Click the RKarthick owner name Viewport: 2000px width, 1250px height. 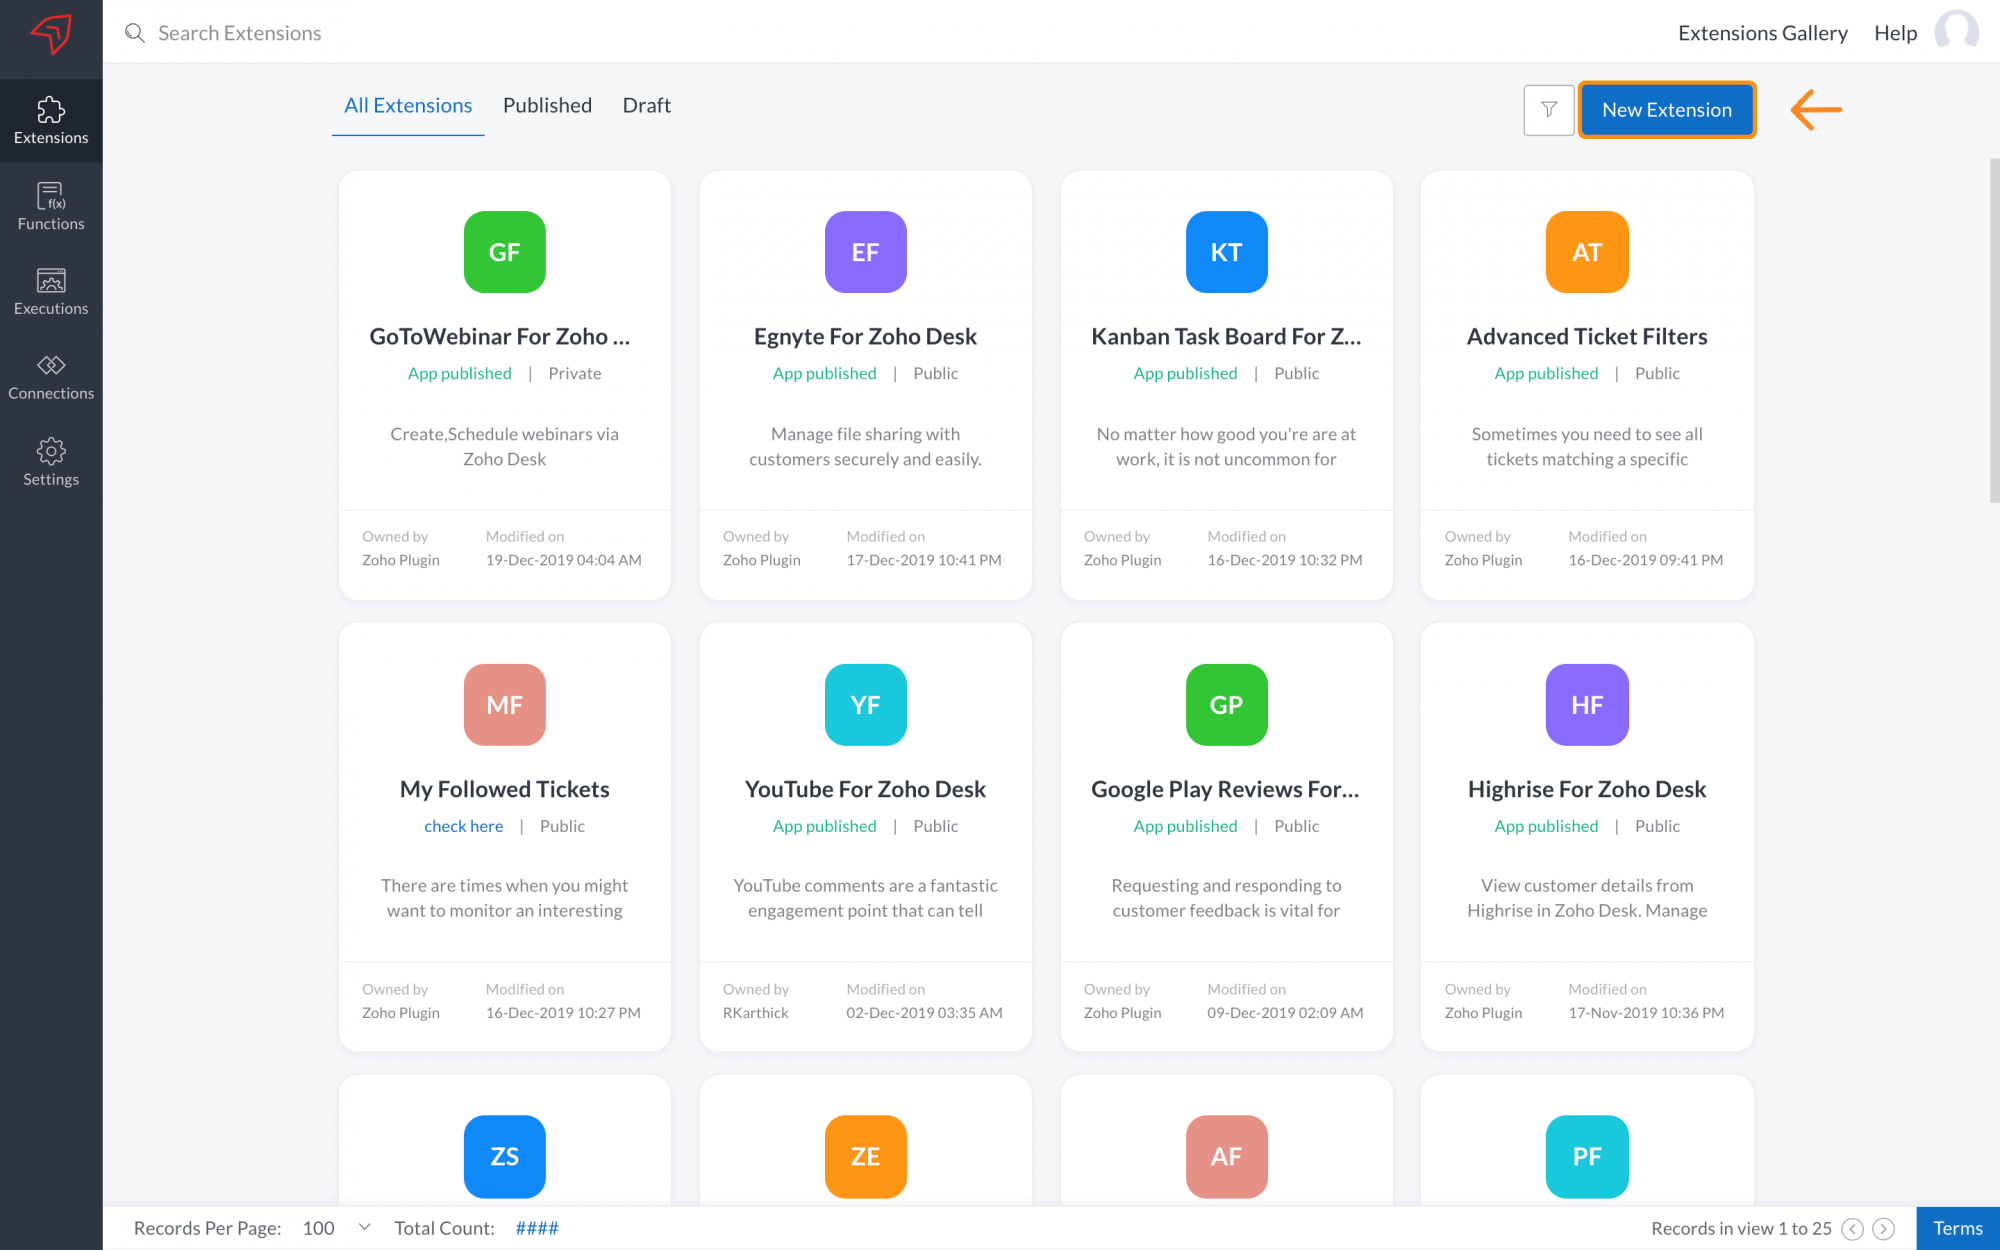coord(755,1012)
